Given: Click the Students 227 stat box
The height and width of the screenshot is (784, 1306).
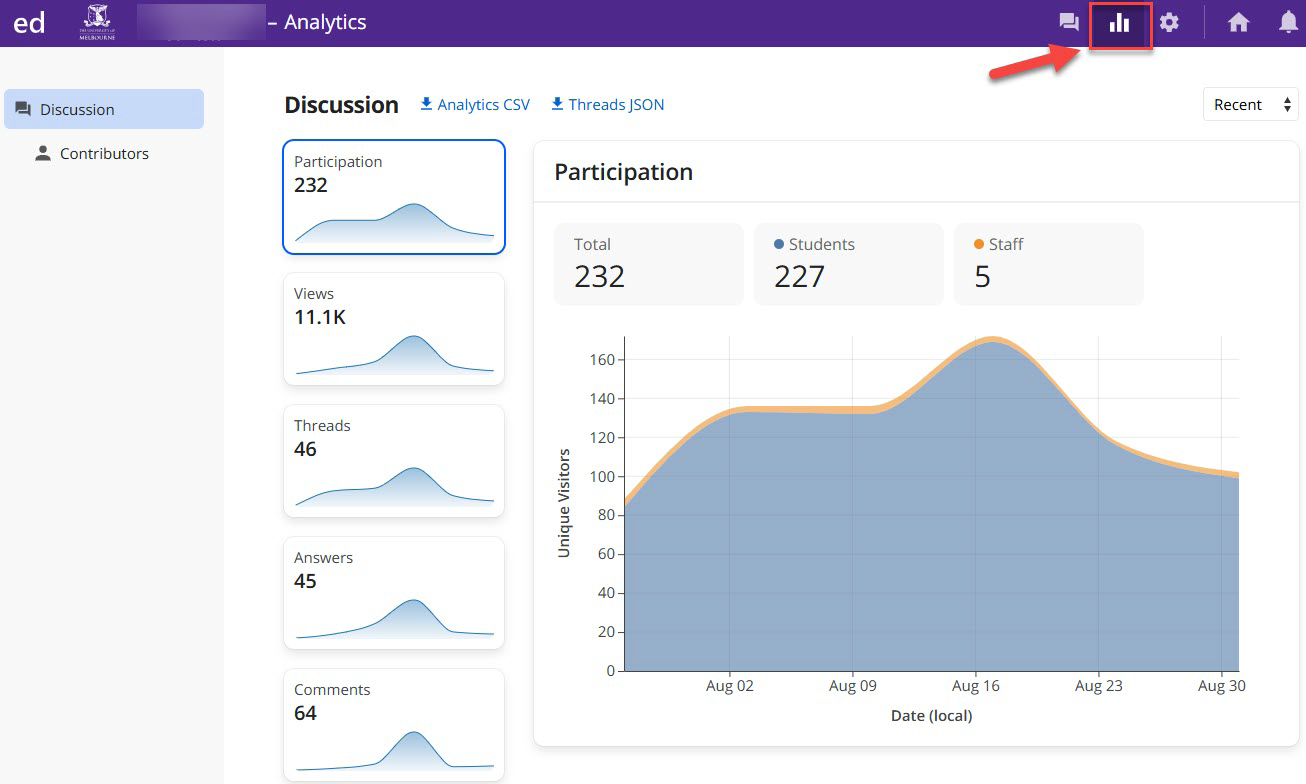Looking at the screenshot, I should (x=849, y=264).
